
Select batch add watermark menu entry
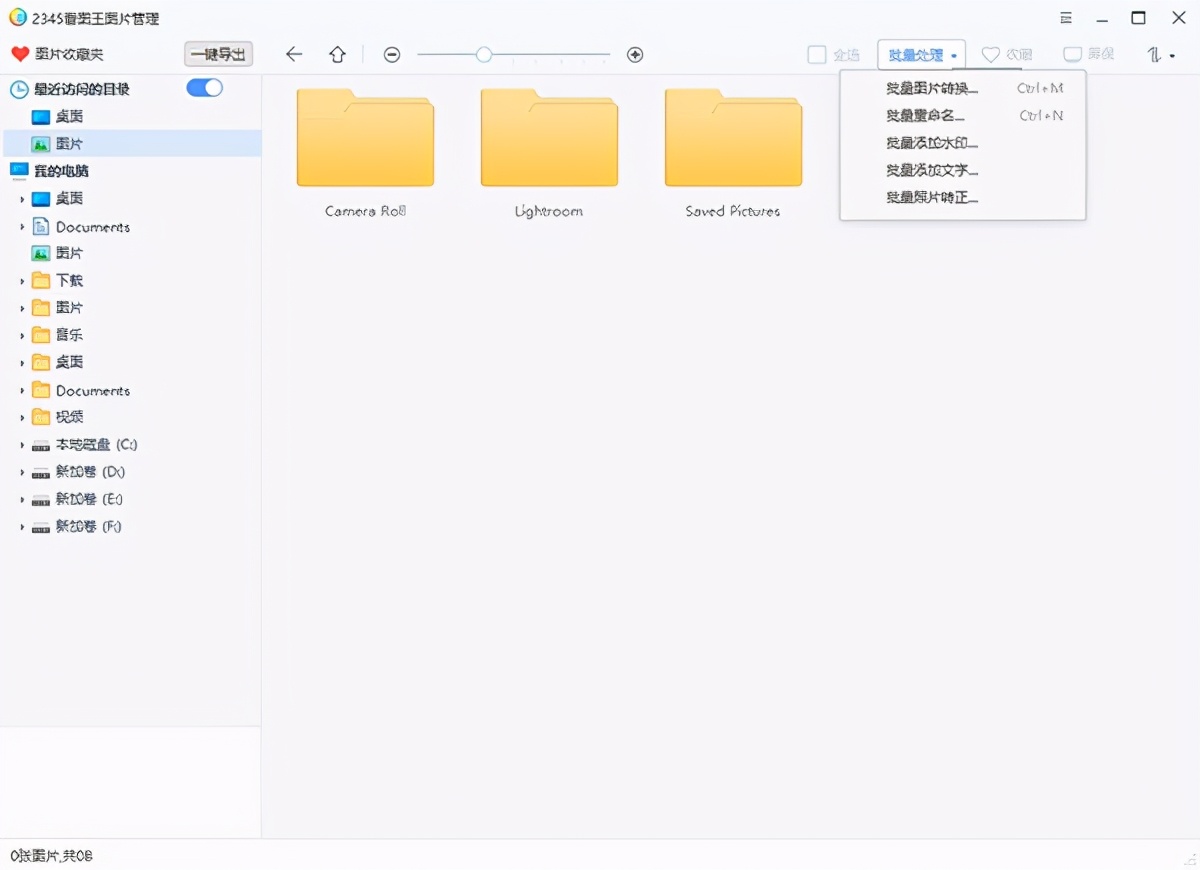click(x=931, y=143)
